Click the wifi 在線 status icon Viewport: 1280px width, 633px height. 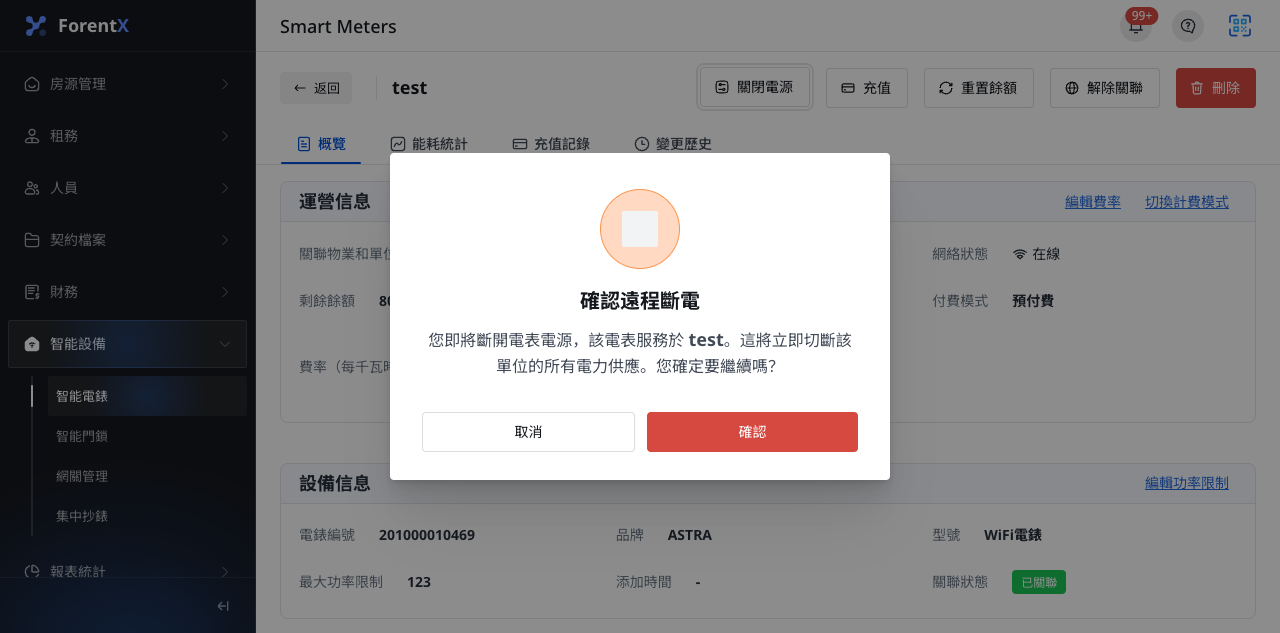[1020, 254]
